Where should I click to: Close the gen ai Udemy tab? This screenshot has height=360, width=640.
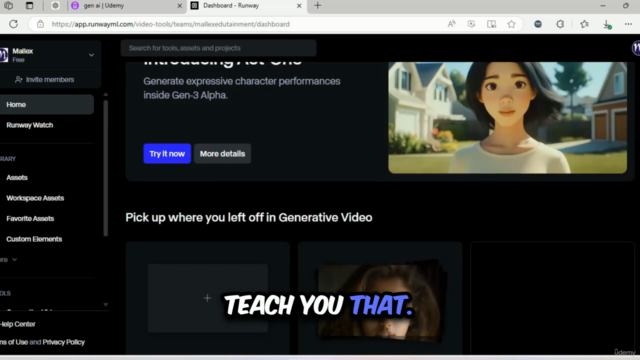coord(179,6)
